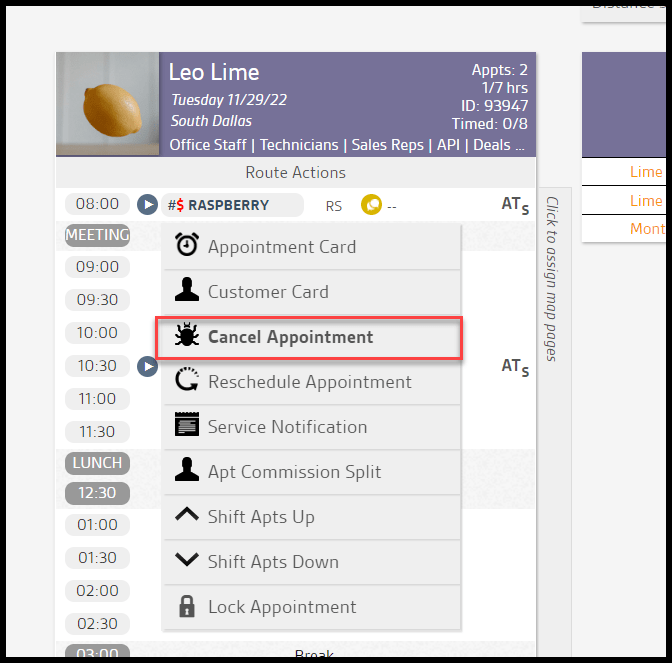The image size is (672, 663).
Task: Click the padlock Lock Appointment icon
Action: (186, 606)
